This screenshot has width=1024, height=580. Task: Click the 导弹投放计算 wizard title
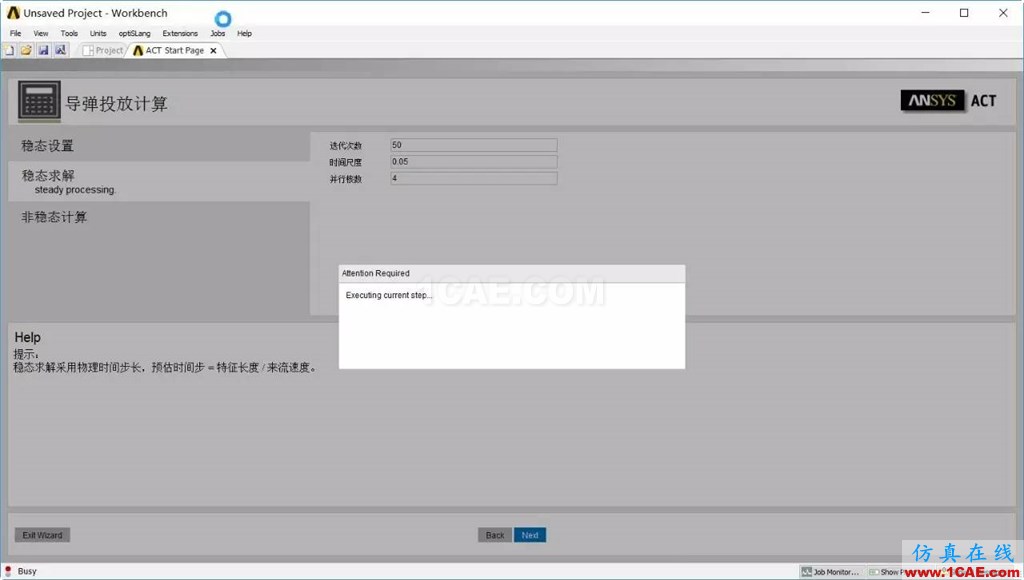tap(116, 104)
